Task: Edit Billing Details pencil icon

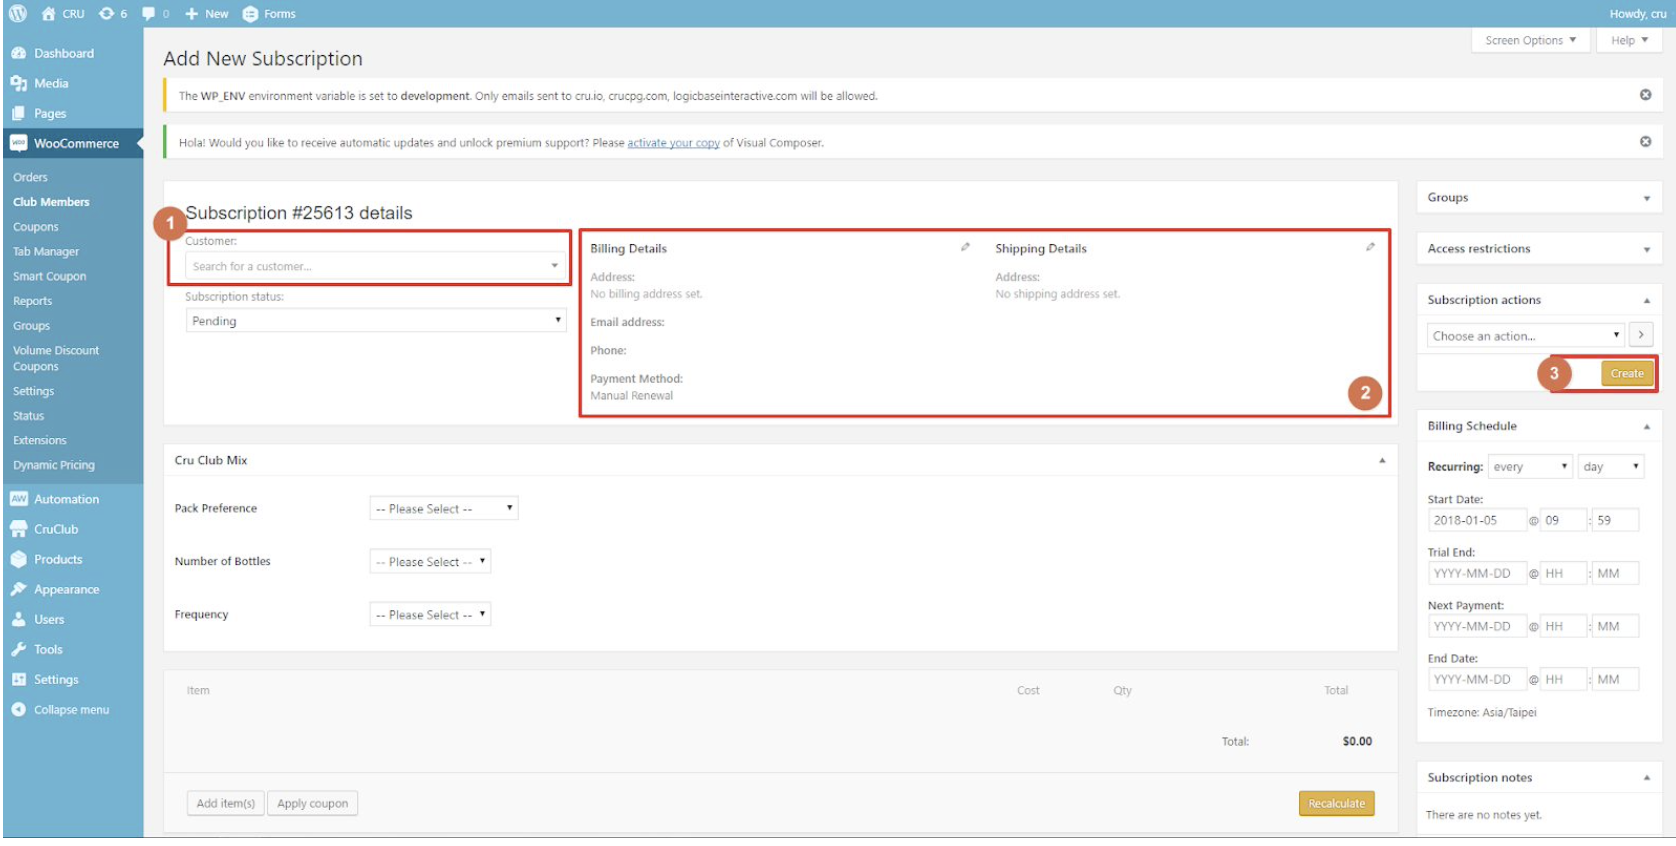Action: point(965,247)
